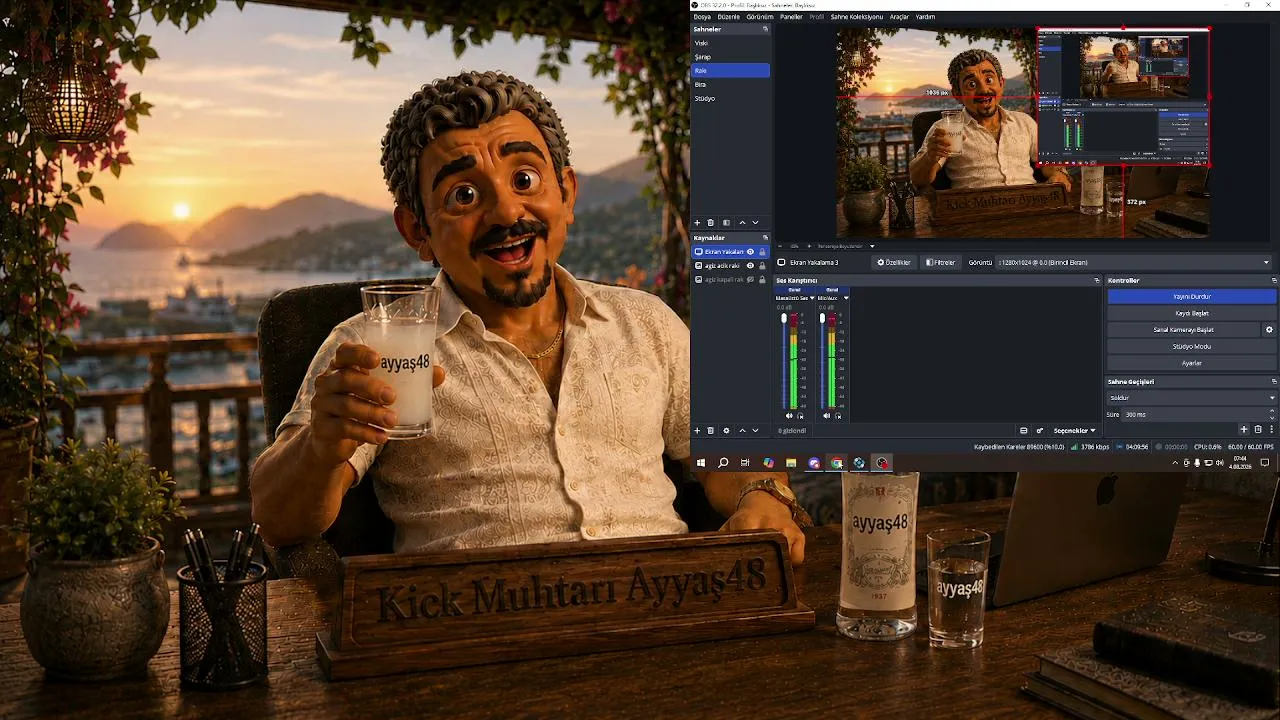Toggle lock on 'agiz acik raki' source
The height and width of the screenshot is (720, 1280).
762,266
